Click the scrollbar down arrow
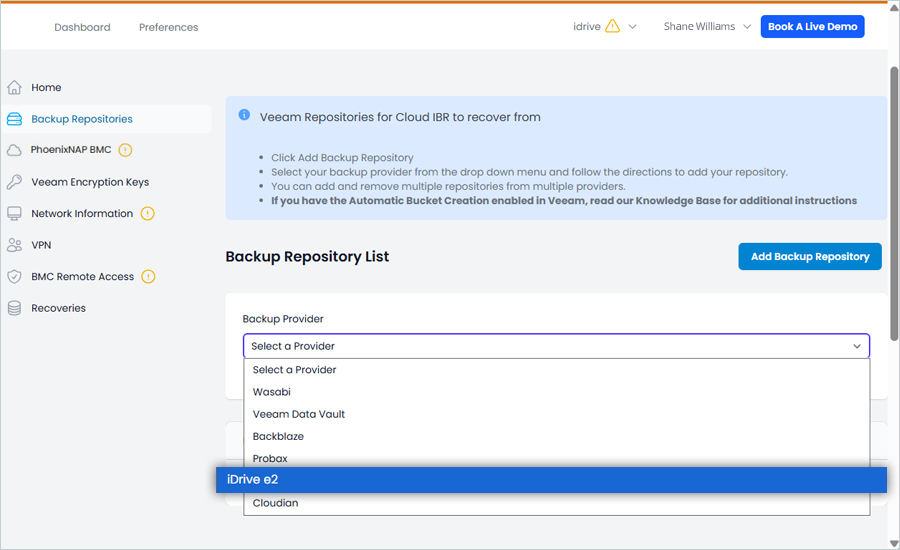This screenshot has width=900, height=550. 894,543
